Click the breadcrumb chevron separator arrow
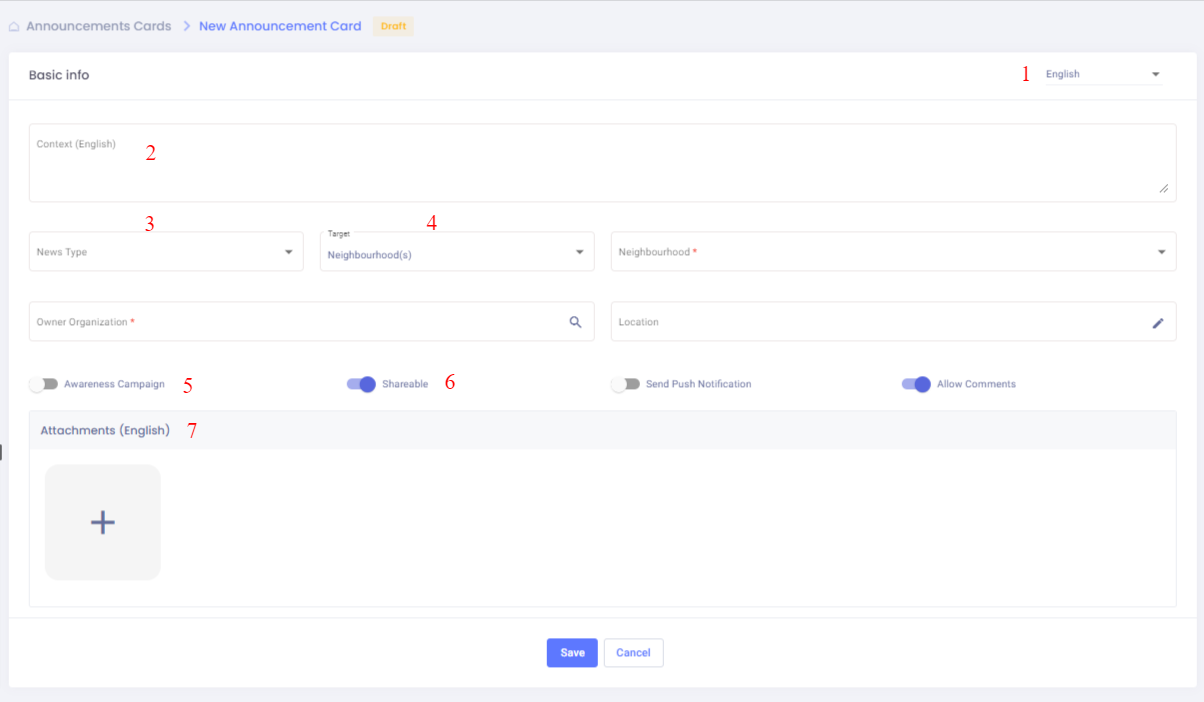This screenshot has height=702, width=1204. [x=186, y=26]
